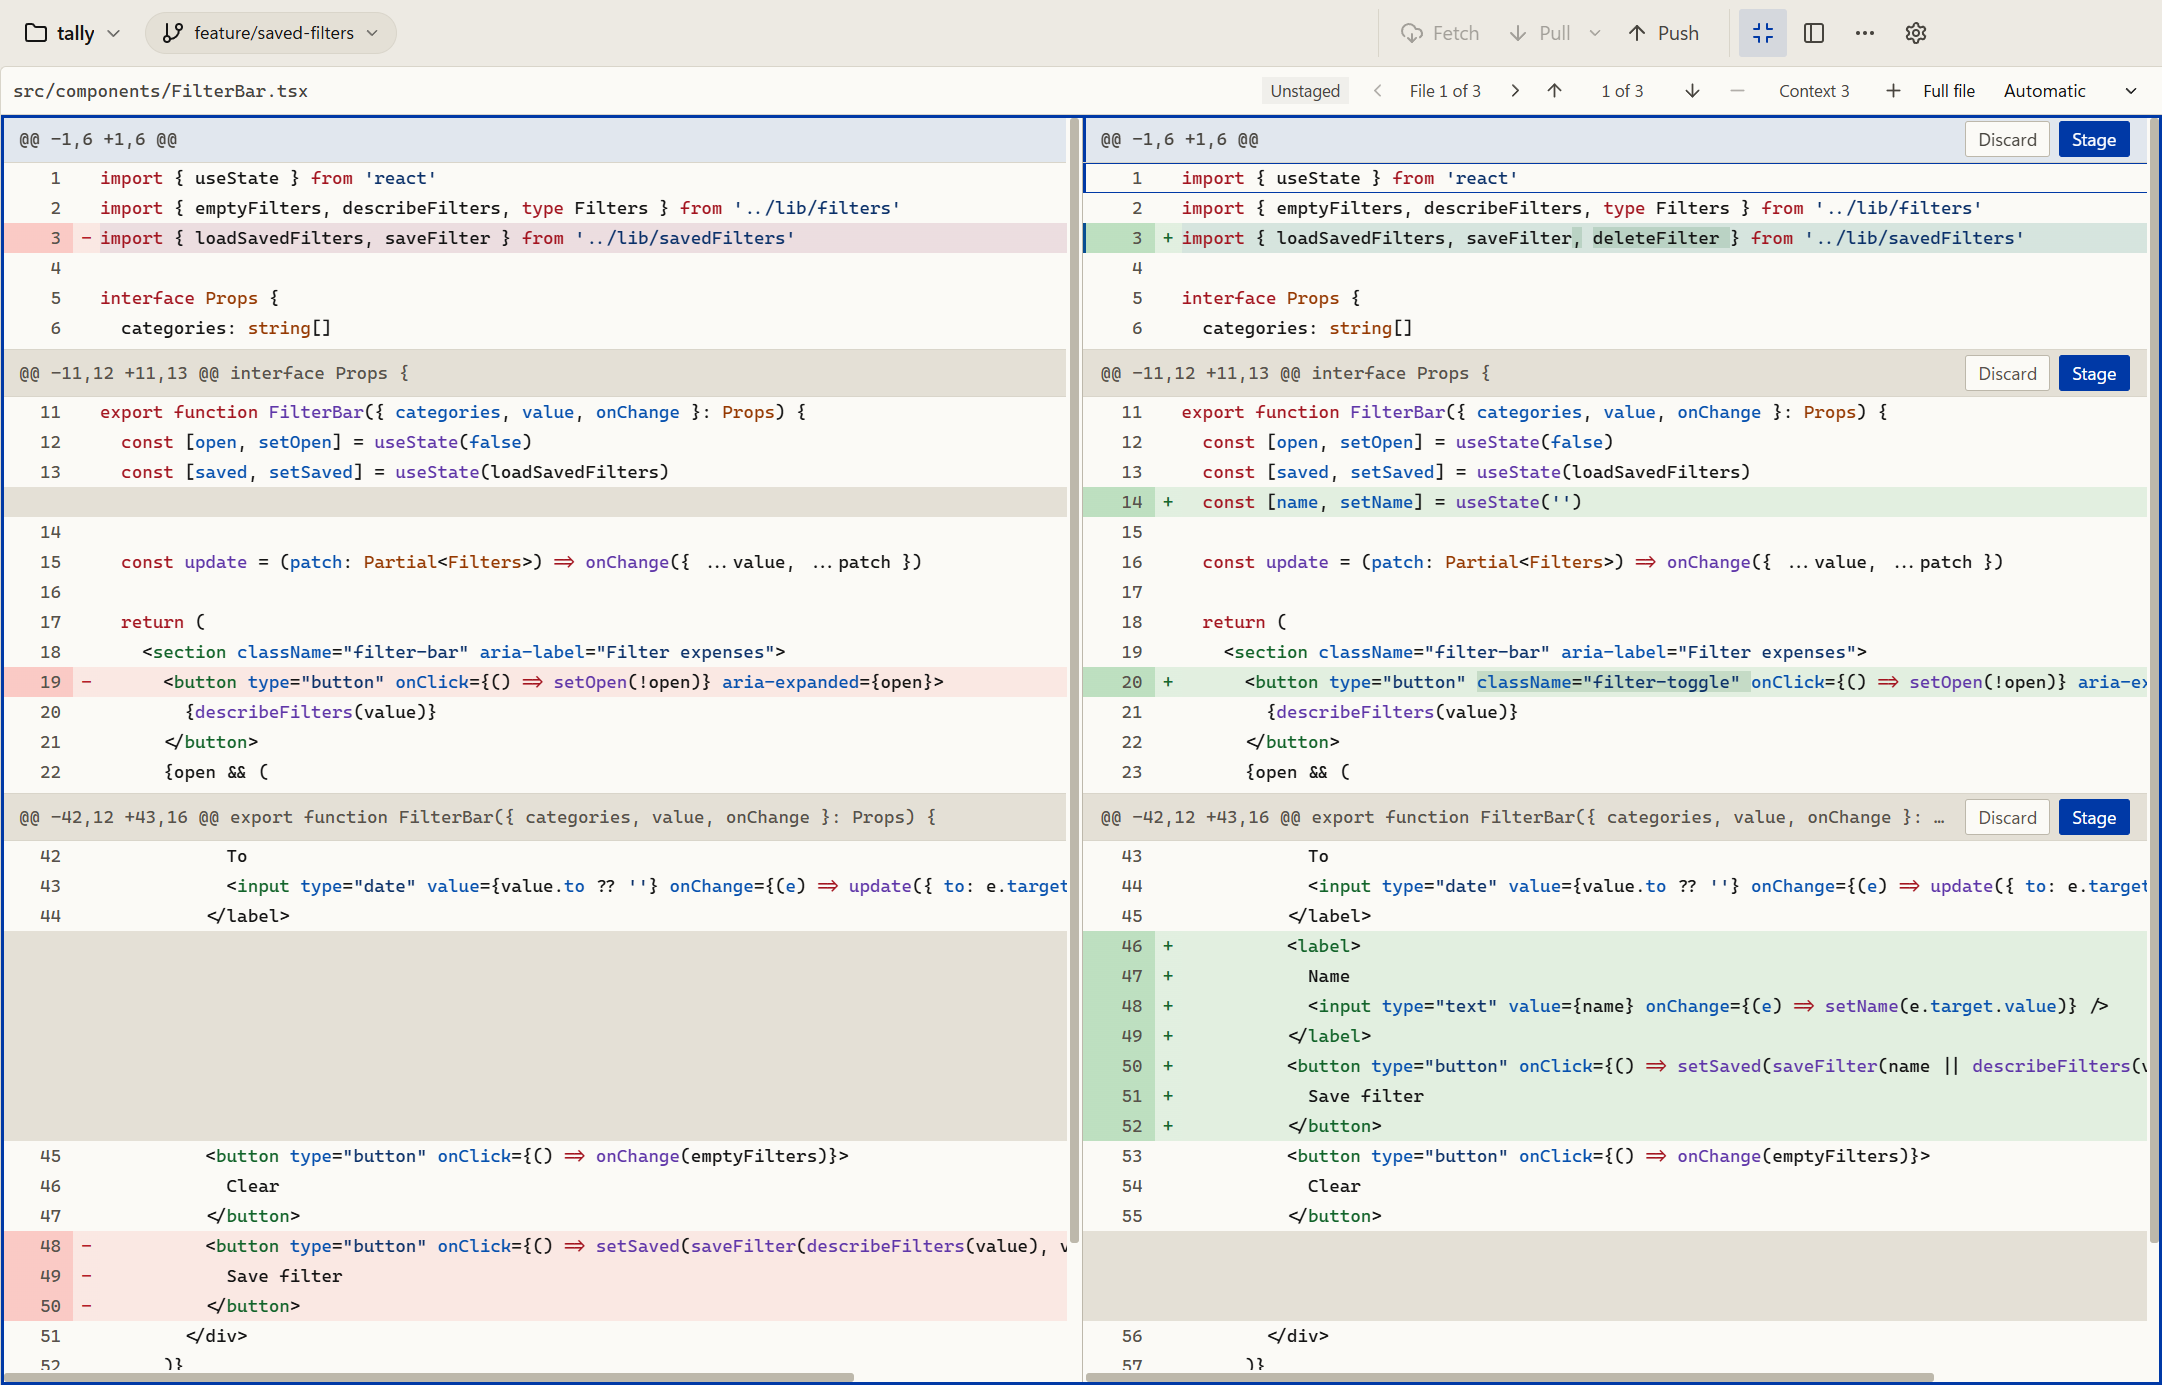Increase context lines with the plus icon

pos(1893,91)
